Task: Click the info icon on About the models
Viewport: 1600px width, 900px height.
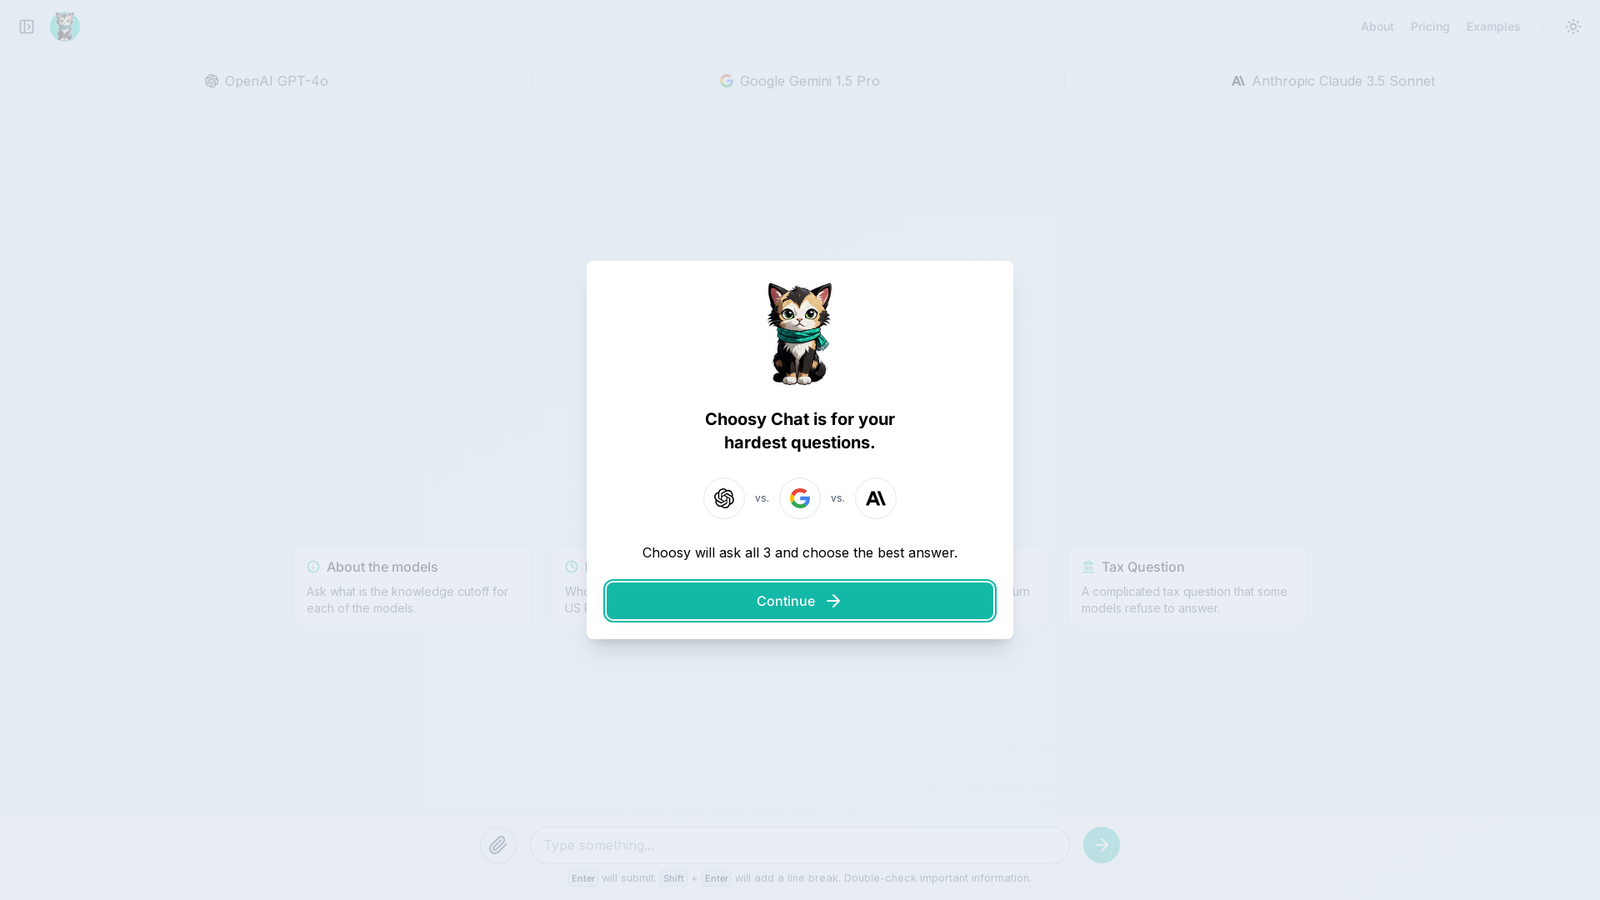Action: (313, 567)
